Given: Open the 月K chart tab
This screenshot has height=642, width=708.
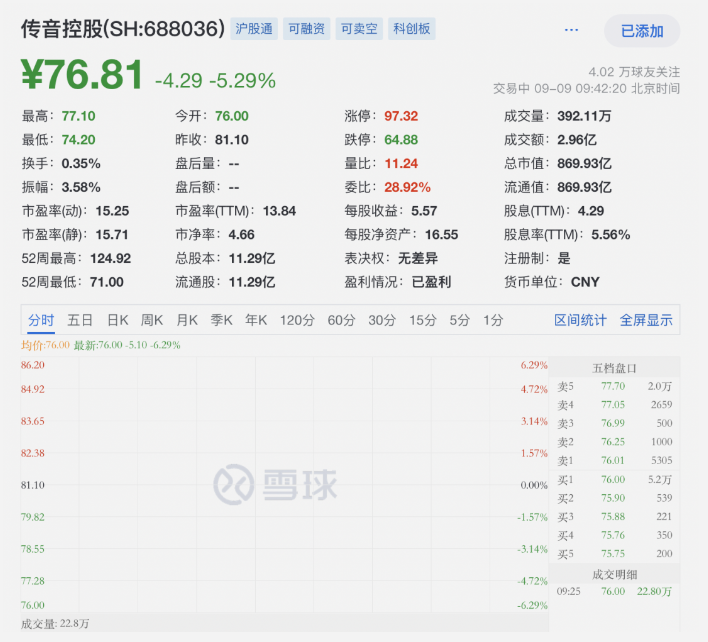Looking at the screenshot, I should pyautogui.click(x=187, y=320).
